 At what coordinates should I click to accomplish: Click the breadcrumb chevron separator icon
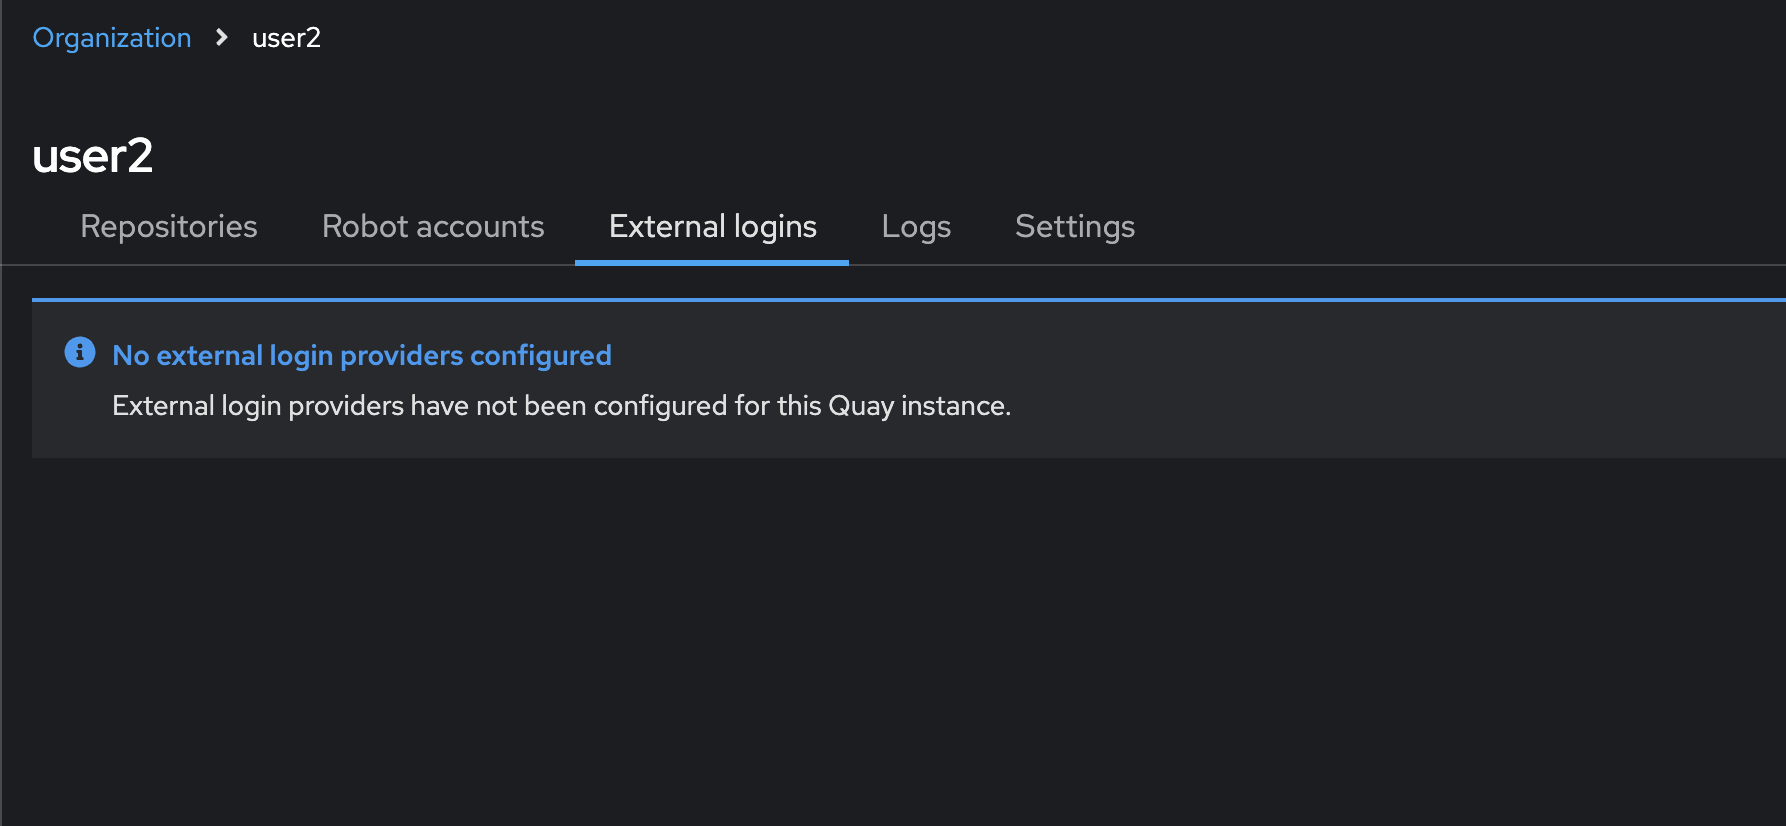[x=222, y=38]
